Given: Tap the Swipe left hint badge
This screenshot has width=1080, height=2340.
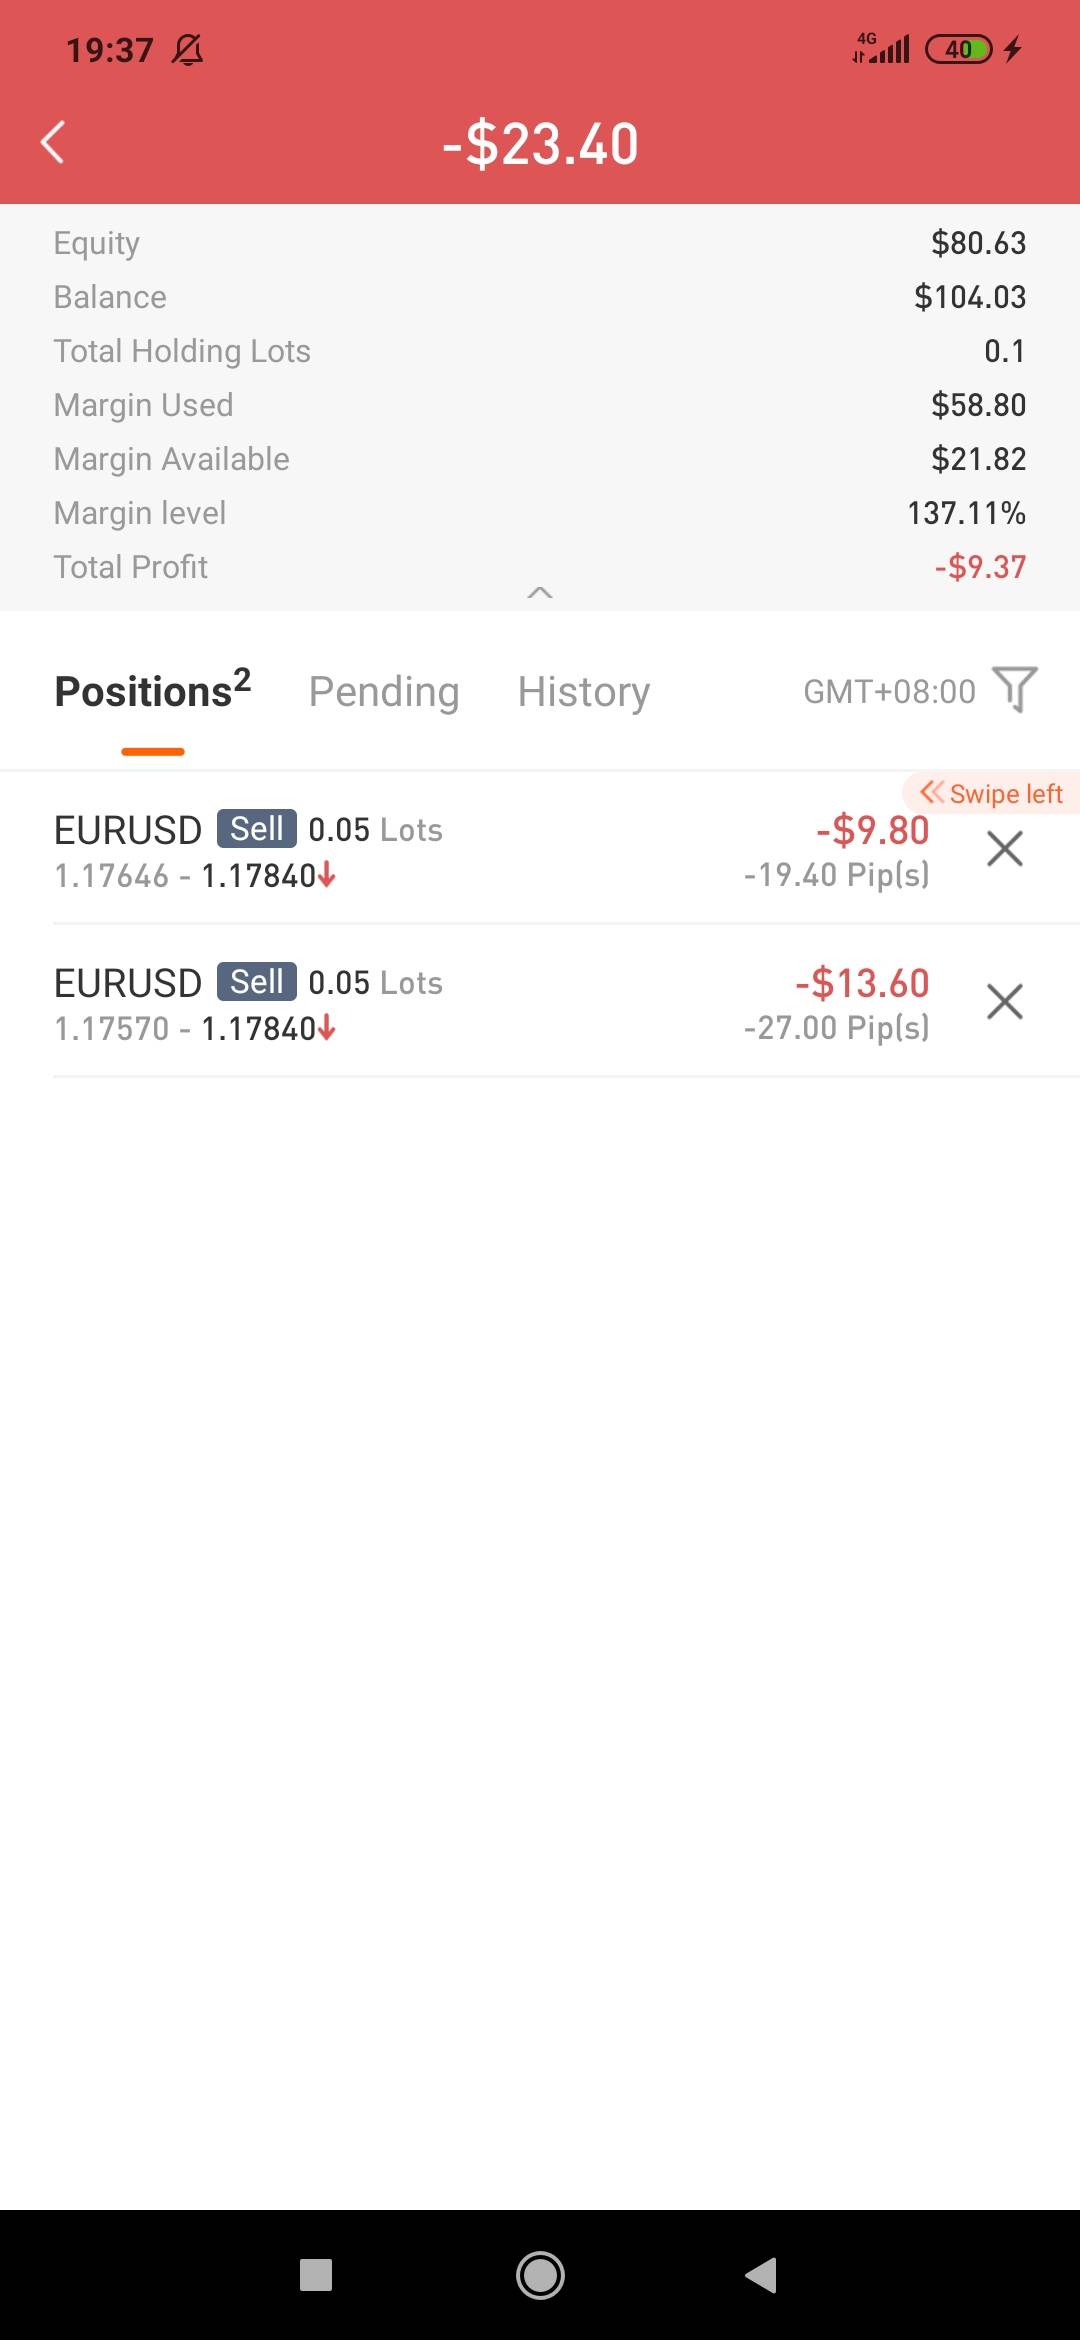Looking at the screenshot, I should [x=991, y=794].
